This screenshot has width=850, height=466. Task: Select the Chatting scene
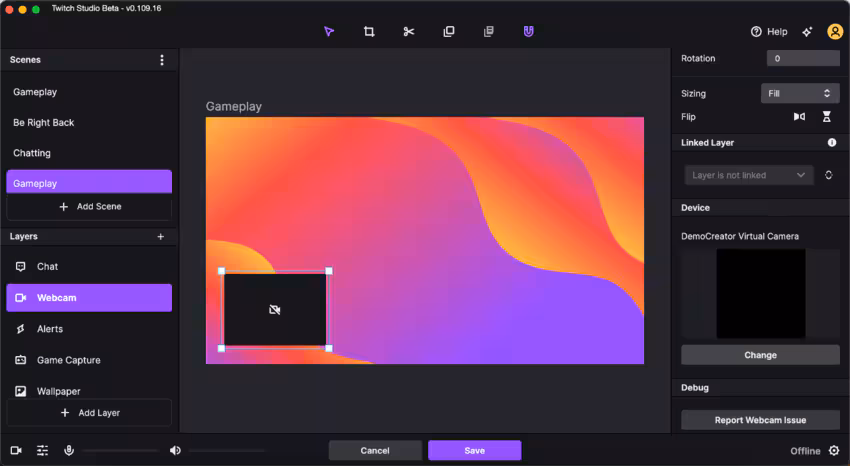click(89, 153)
